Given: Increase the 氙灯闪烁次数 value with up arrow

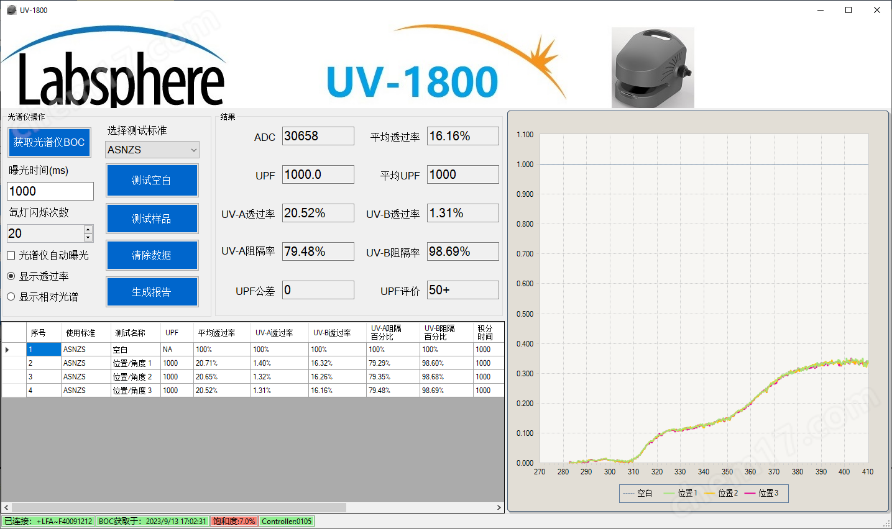Looking at the screenshot, I should coord(88,229).
